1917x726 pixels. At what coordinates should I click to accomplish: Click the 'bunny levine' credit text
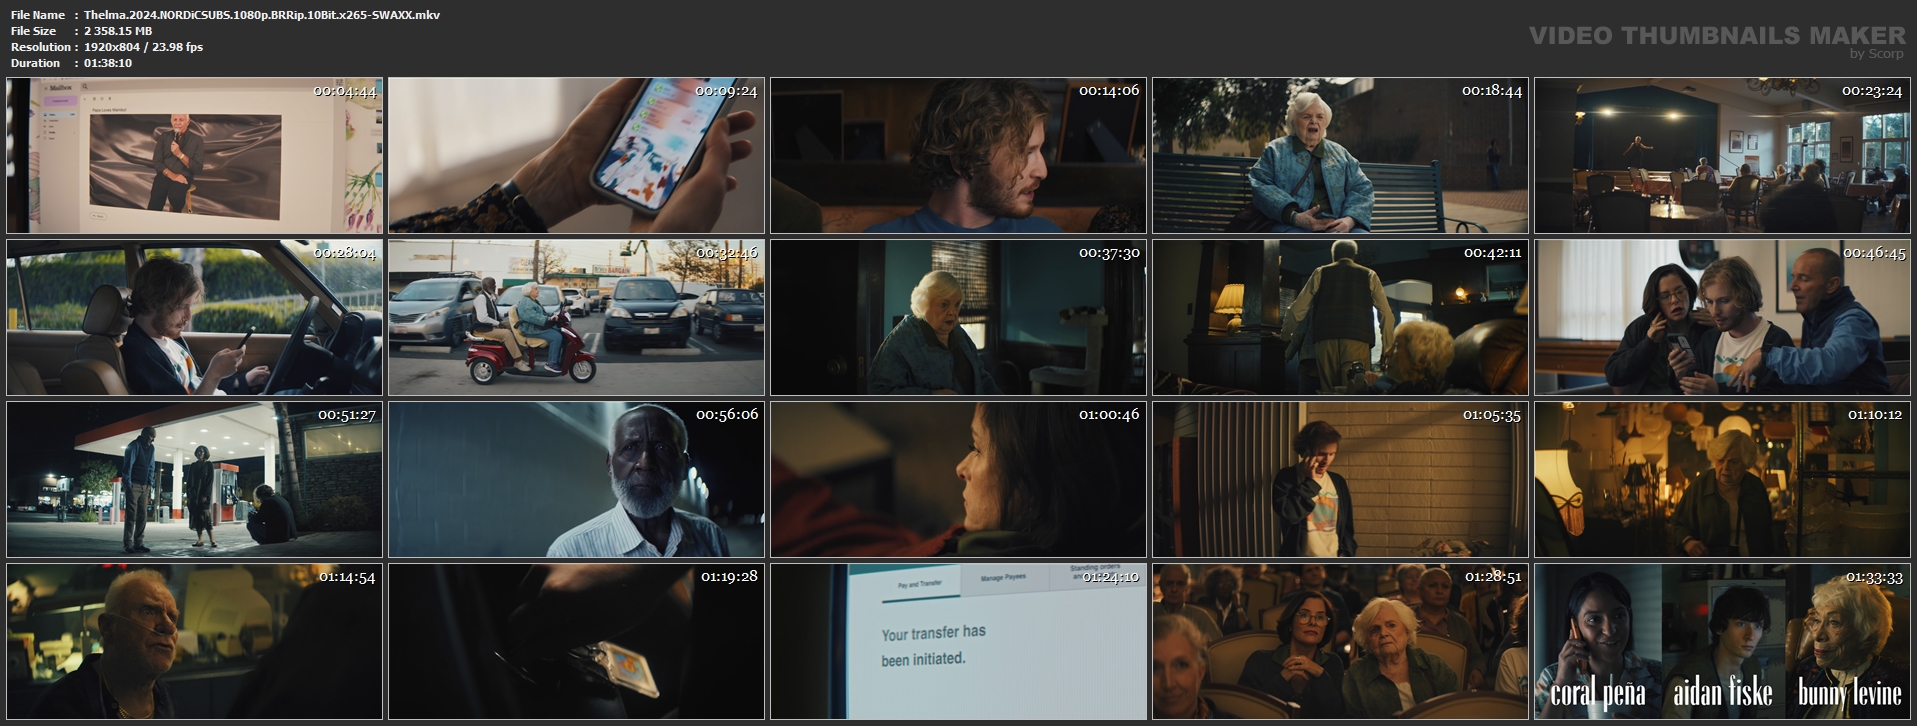[1849, 693]
